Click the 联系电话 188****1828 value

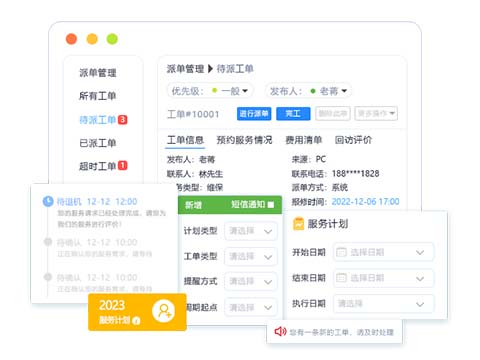pos(355,173)
